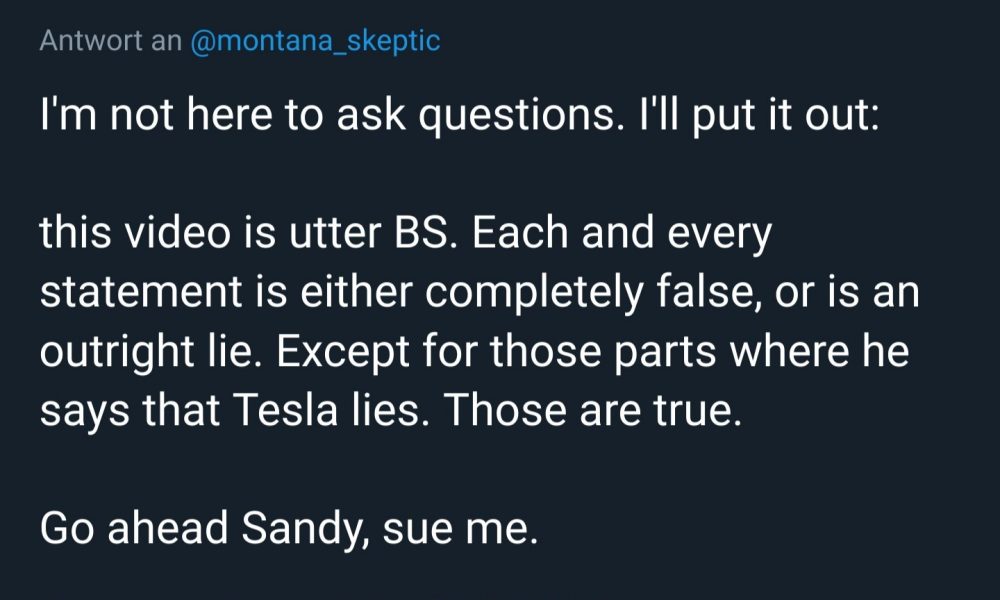Click the text 'this video is utter BS.'
Screen dimensions: 1000x600
244,233
